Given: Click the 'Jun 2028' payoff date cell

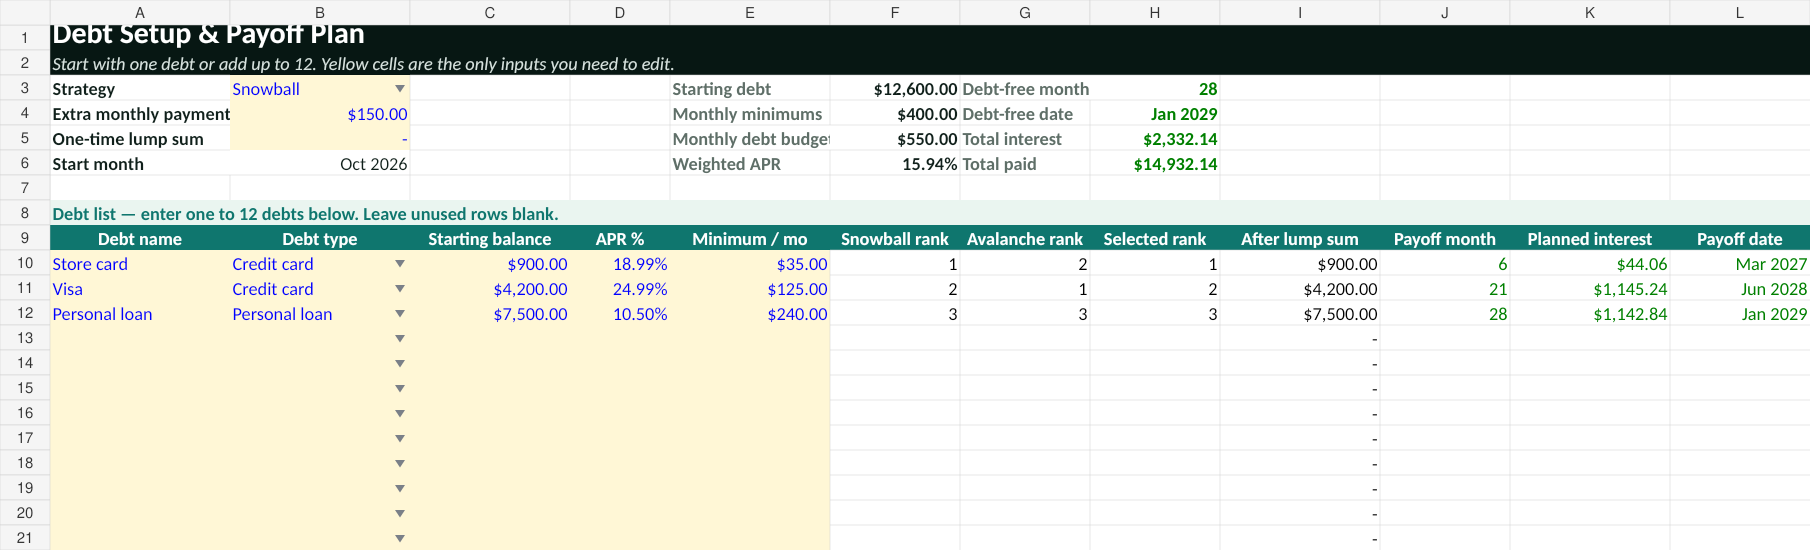Looking at the screenshot, I should [1740, 289].
